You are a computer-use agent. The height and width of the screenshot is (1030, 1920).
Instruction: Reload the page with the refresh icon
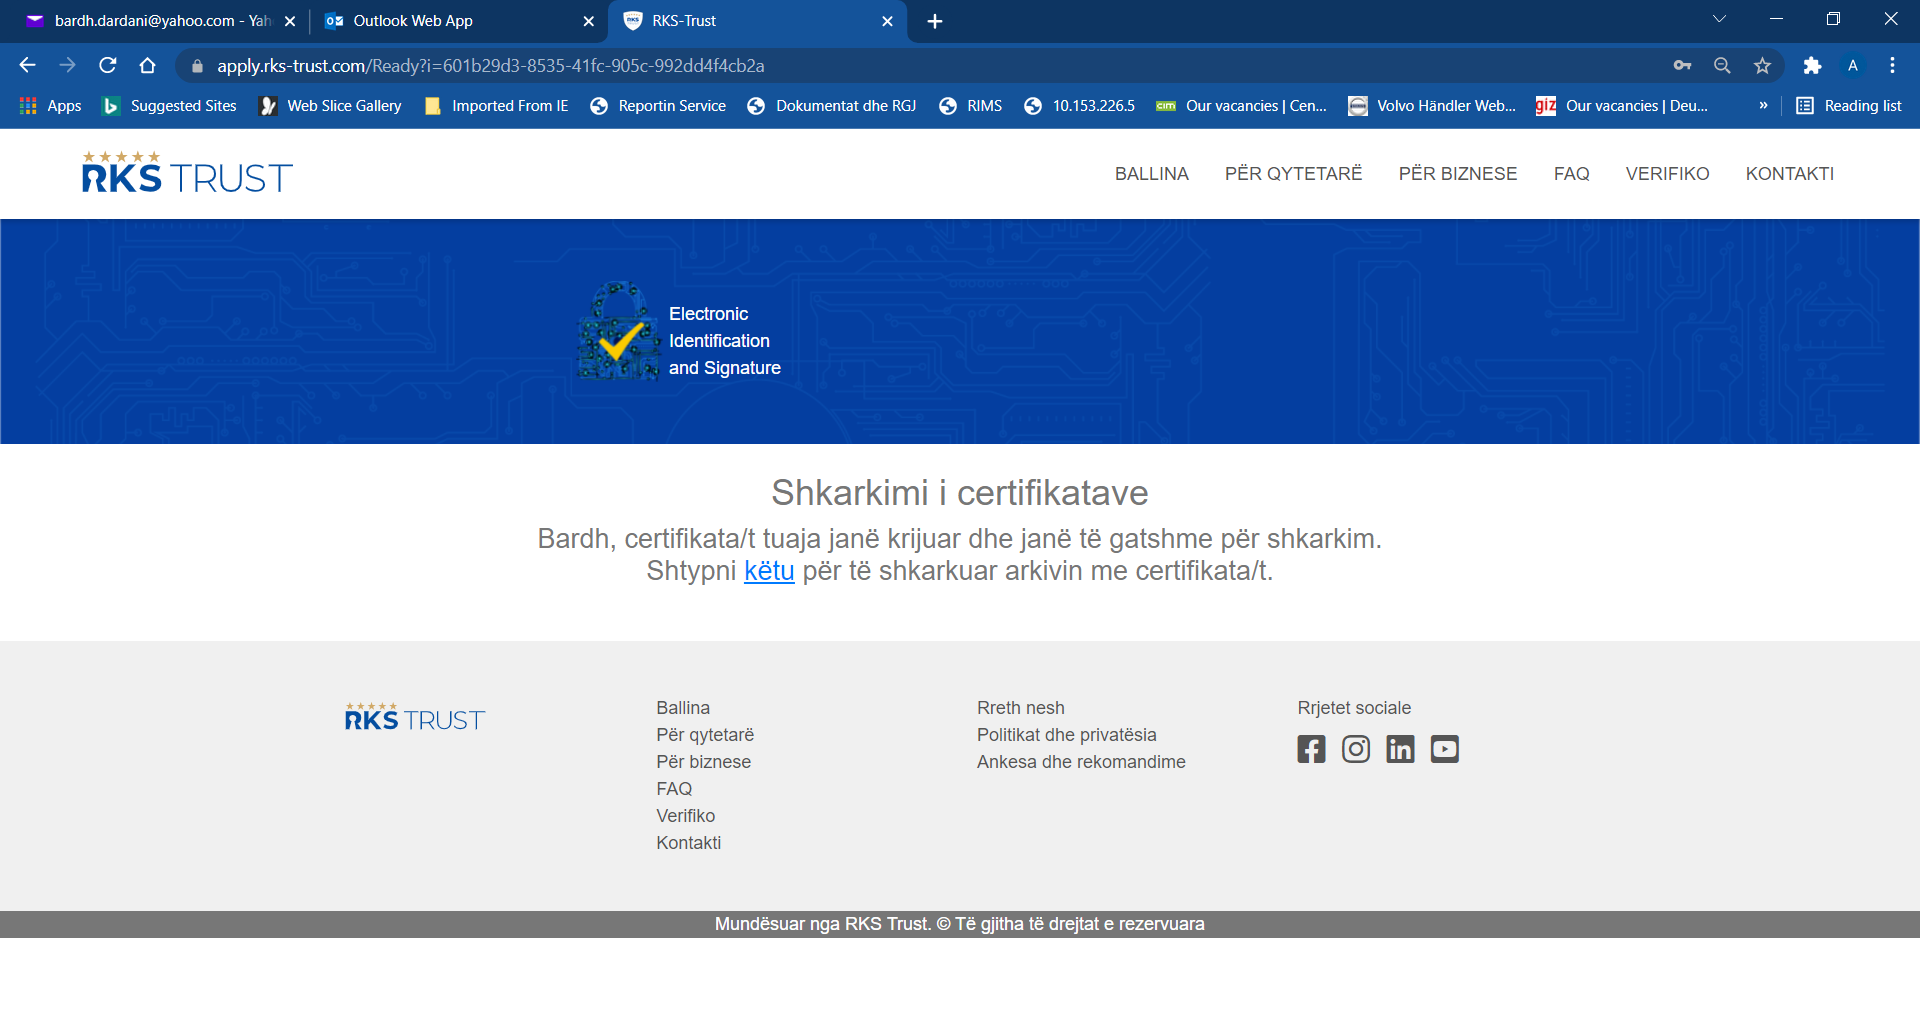[x=108, y=65]
